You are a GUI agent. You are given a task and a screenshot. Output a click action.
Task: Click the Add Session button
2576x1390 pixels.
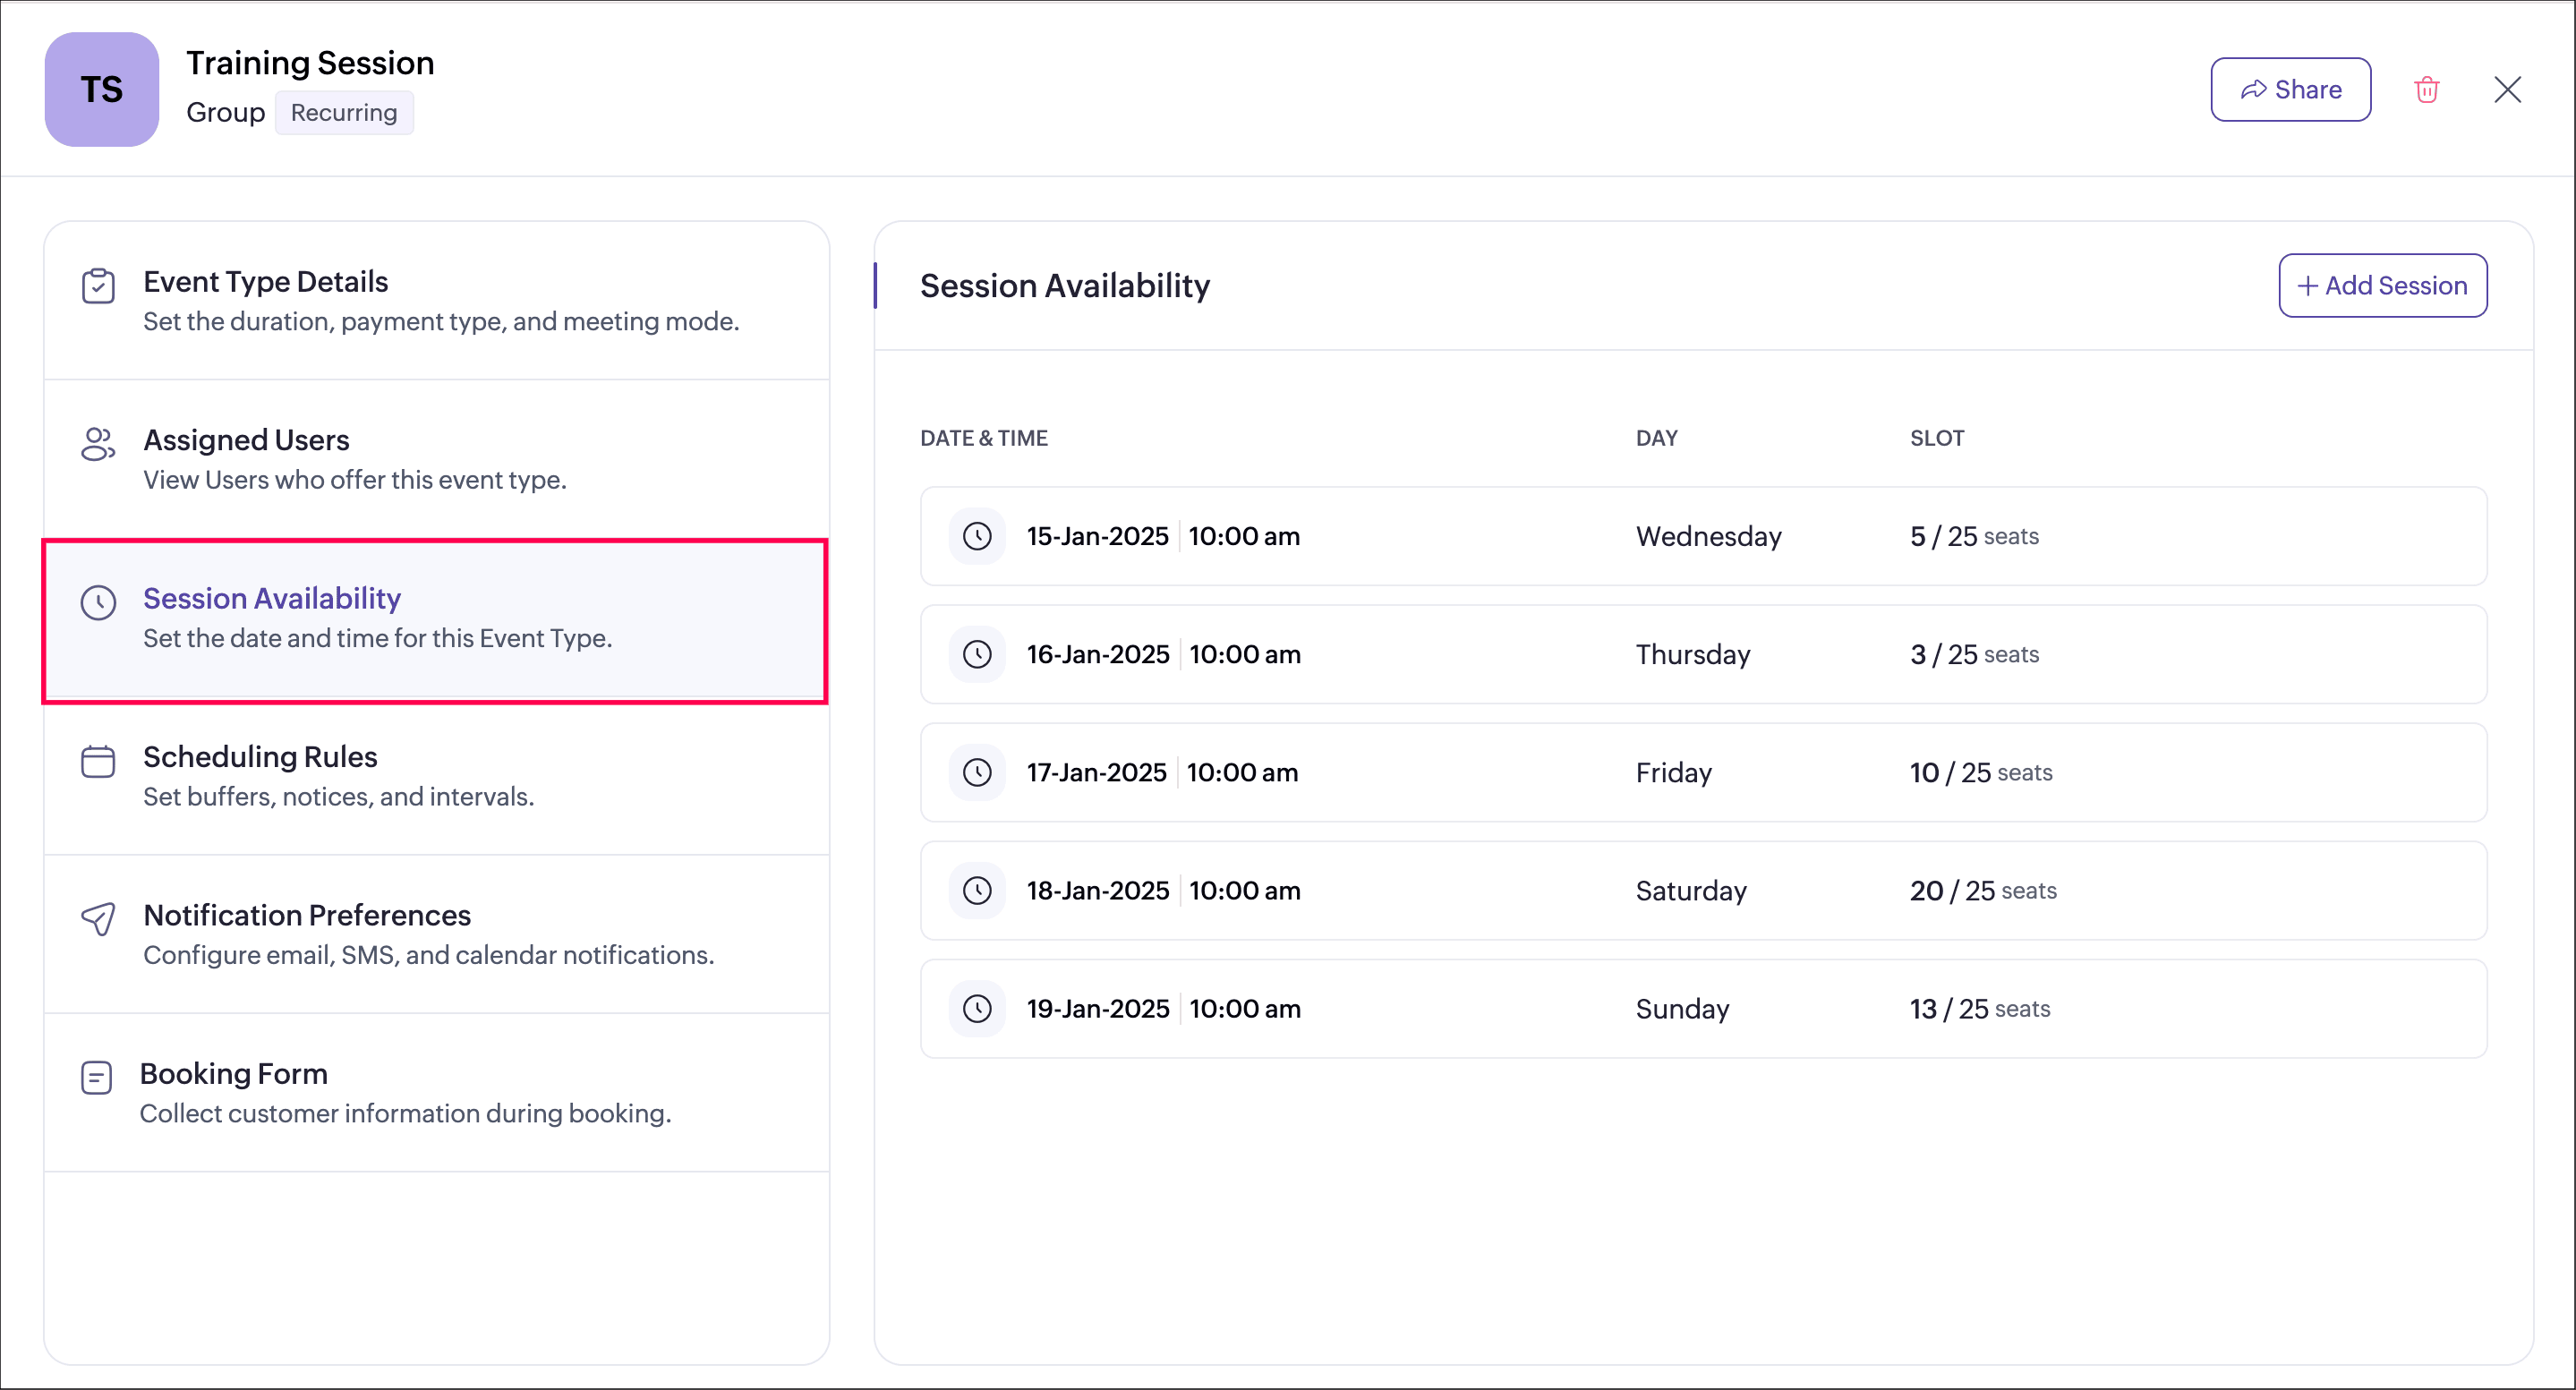click(2382, 286)
